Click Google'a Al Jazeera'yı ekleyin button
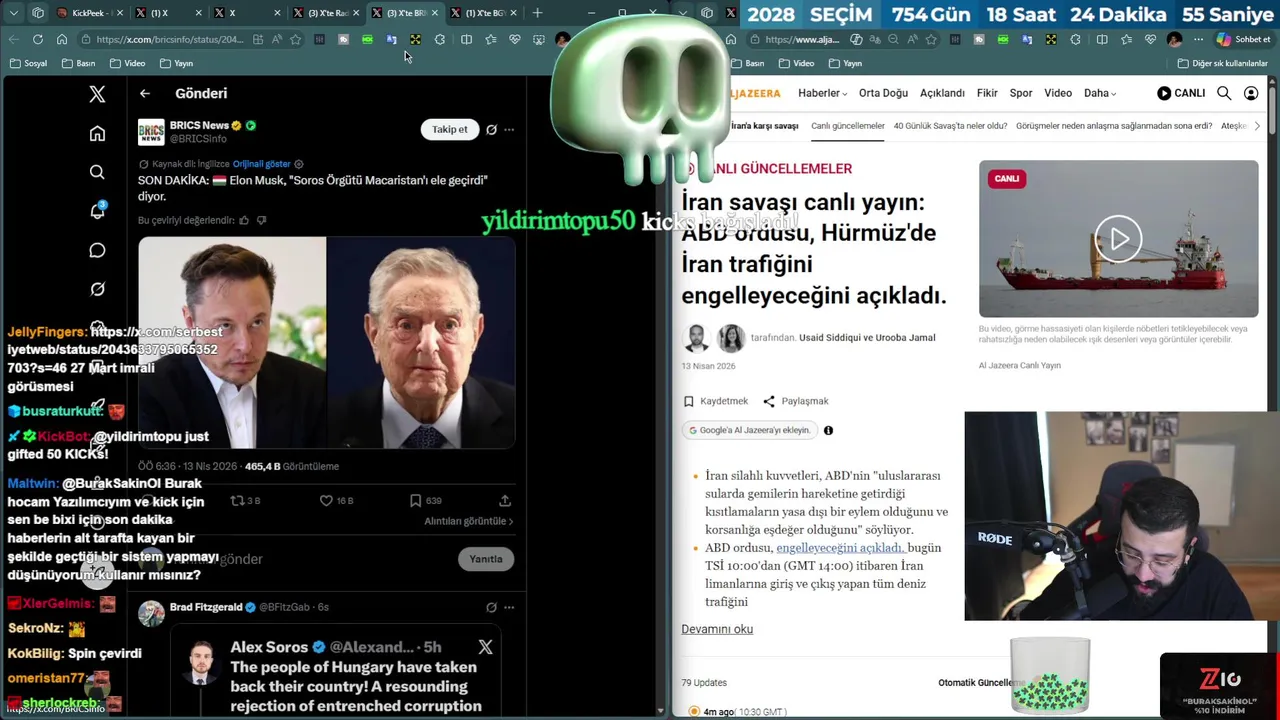The image size is (1280, 720). point(749,430)
